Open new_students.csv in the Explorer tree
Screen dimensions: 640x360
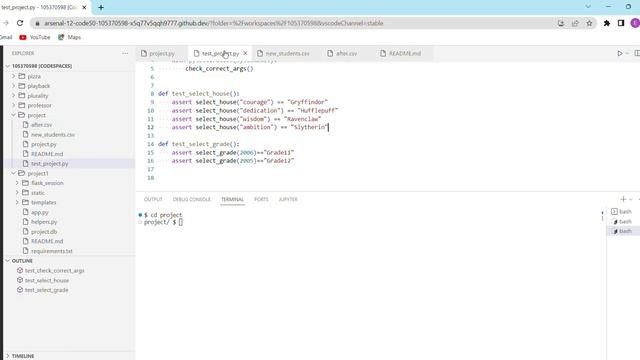click(x=53, y=135)
